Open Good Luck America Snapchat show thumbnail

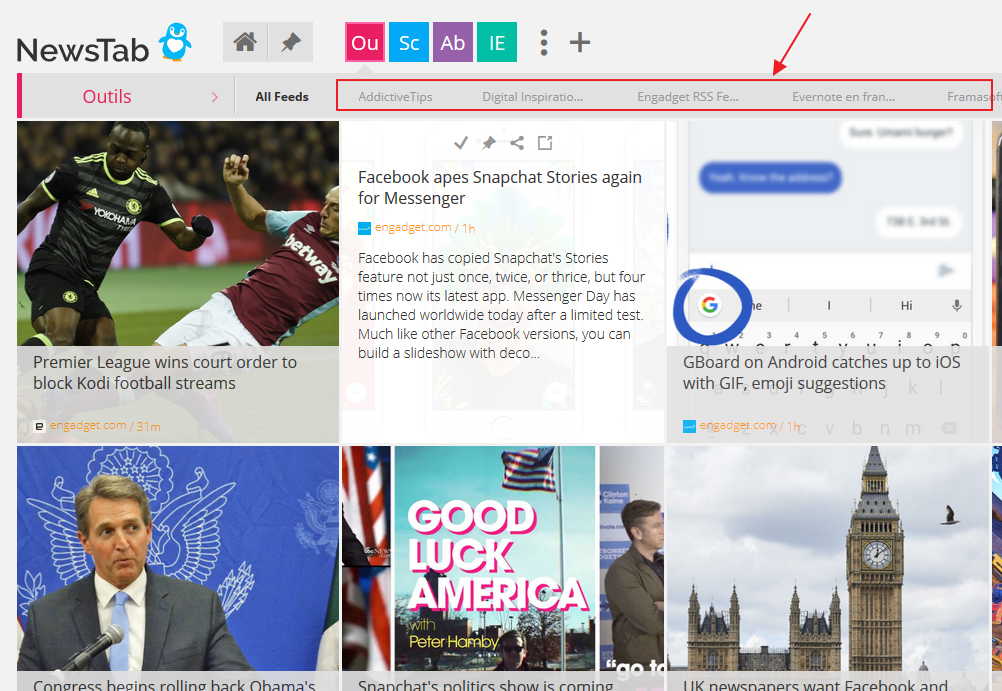coord(503,558)
